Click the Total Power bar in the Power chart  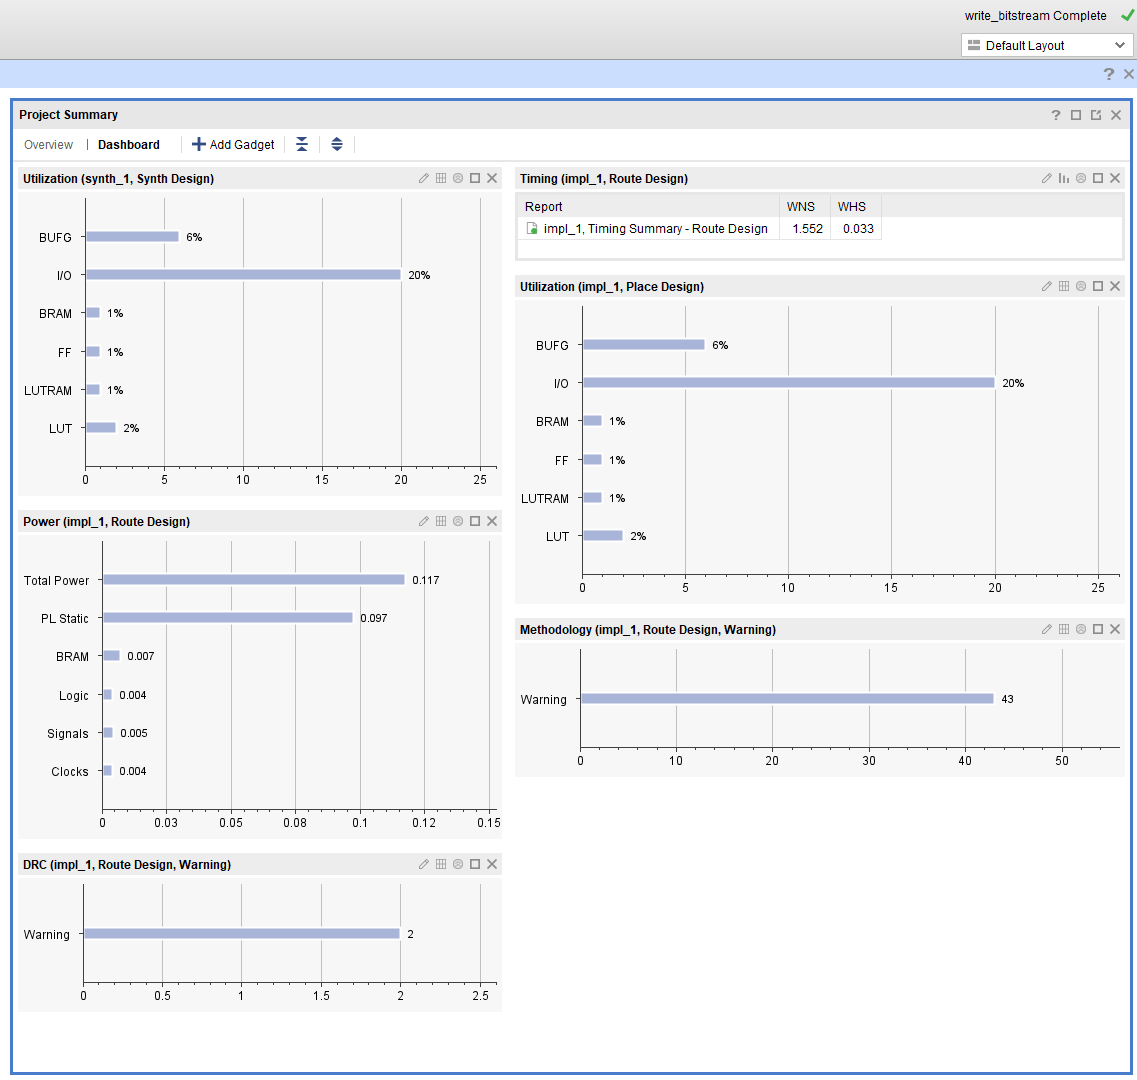(x=254, y=580)
